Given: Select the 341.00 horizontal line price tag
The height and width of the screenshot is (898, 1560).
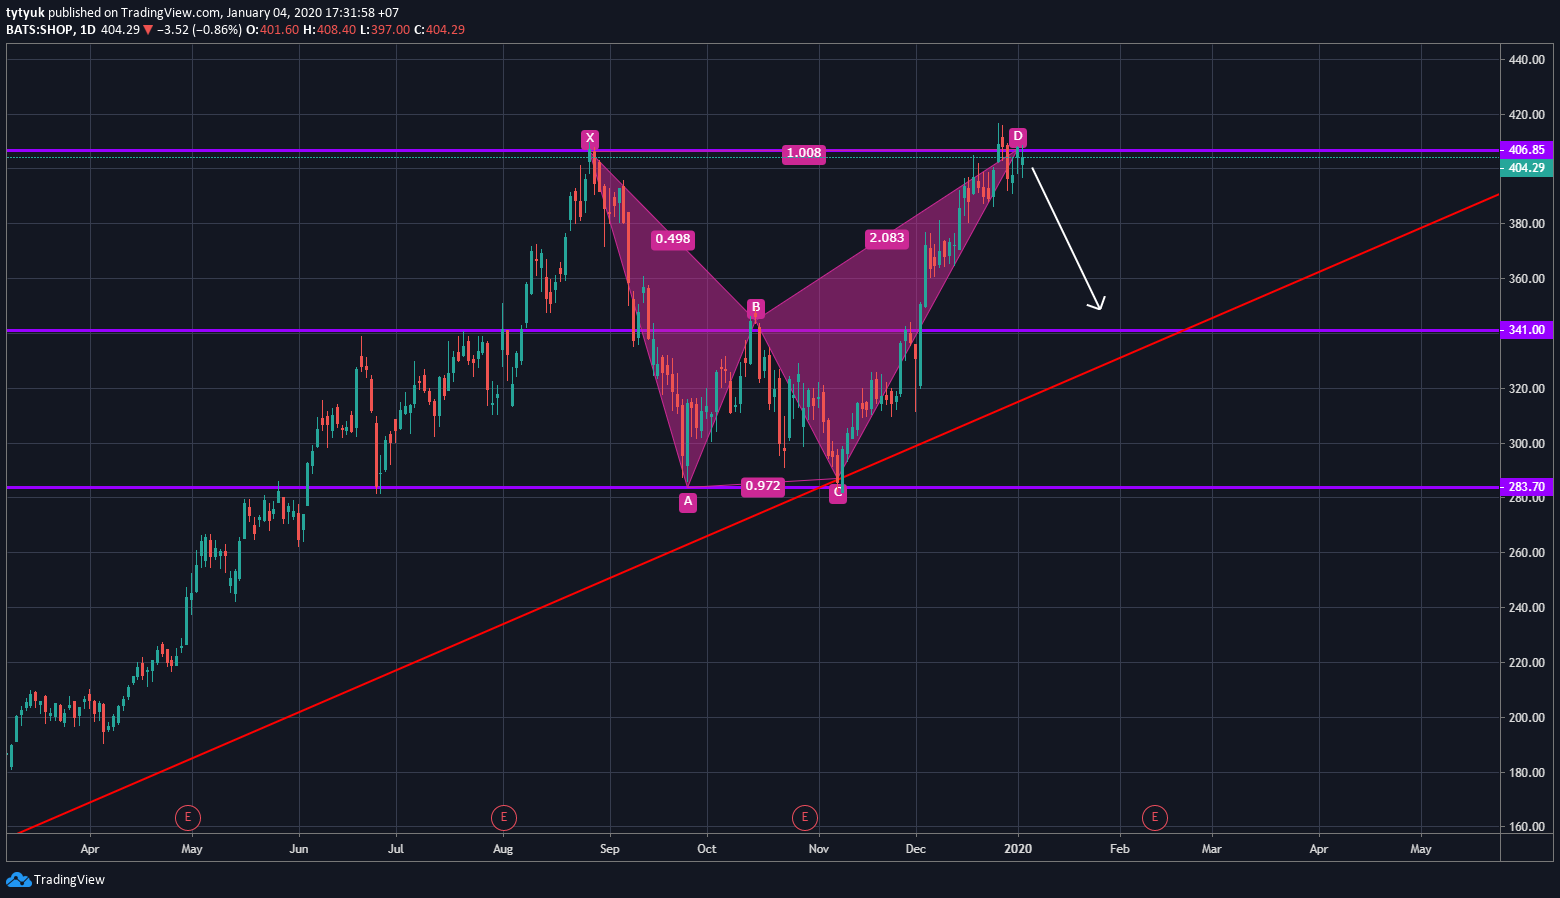Looking at the screenshot, I should (1527, 330).
